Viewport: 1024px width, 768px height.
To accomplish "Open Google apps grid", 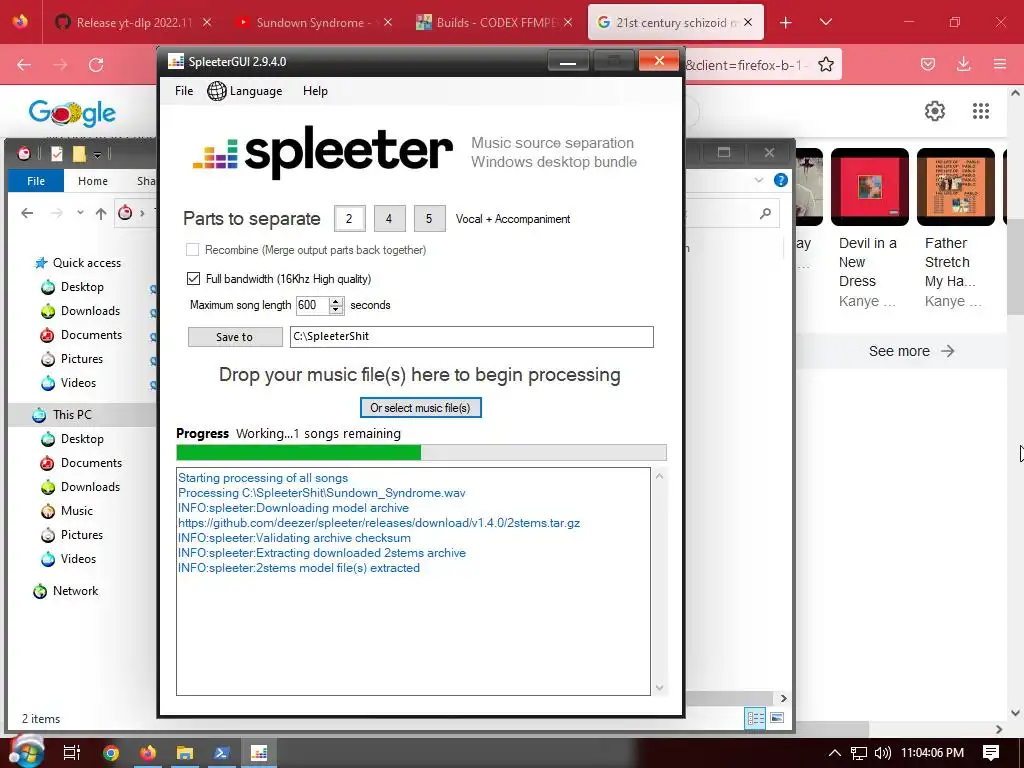I will [x=980, y=111].
